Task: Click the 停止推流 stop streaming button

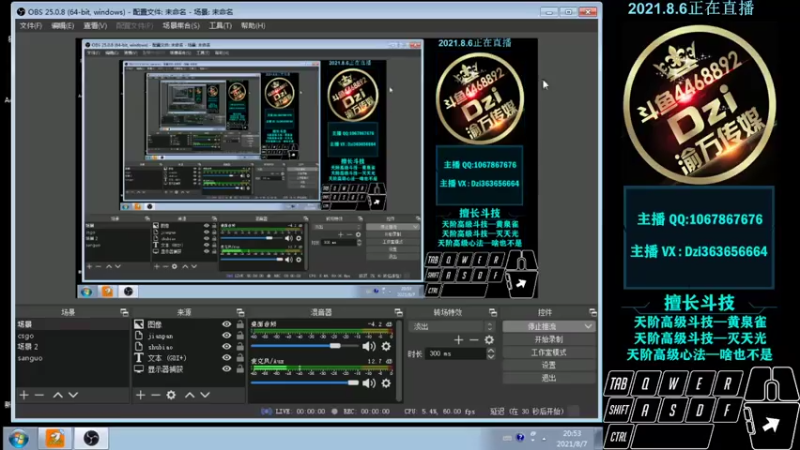Action: (x=542, y=327)
